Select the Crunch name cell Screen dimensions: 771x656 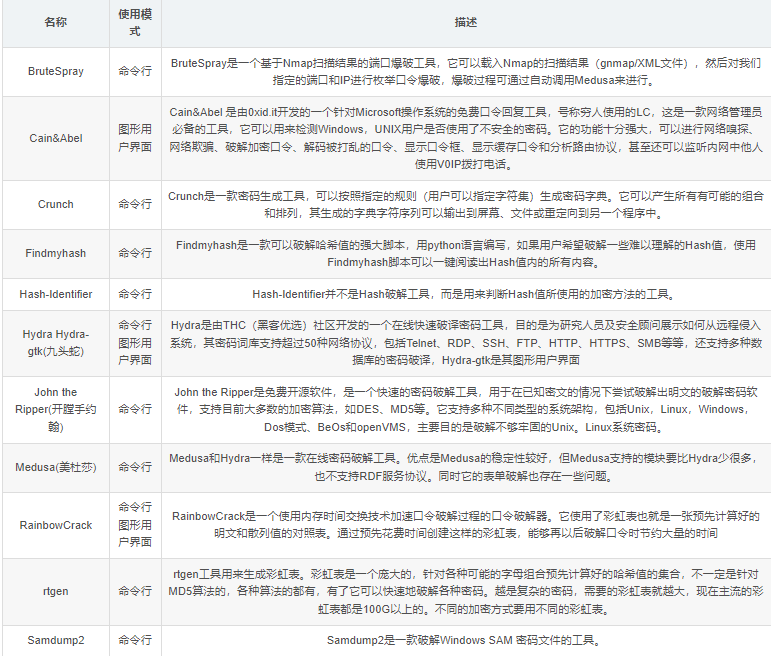click(x=56, y=204)
